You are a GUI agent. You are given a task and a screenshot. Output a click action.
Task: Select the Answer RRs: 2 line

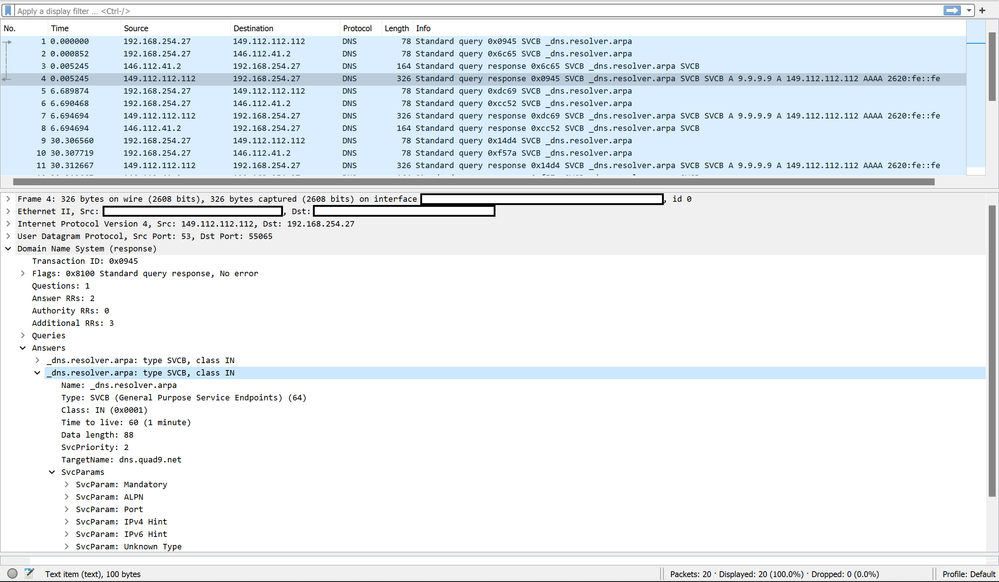pyautogui.click(x=63, y=298)
